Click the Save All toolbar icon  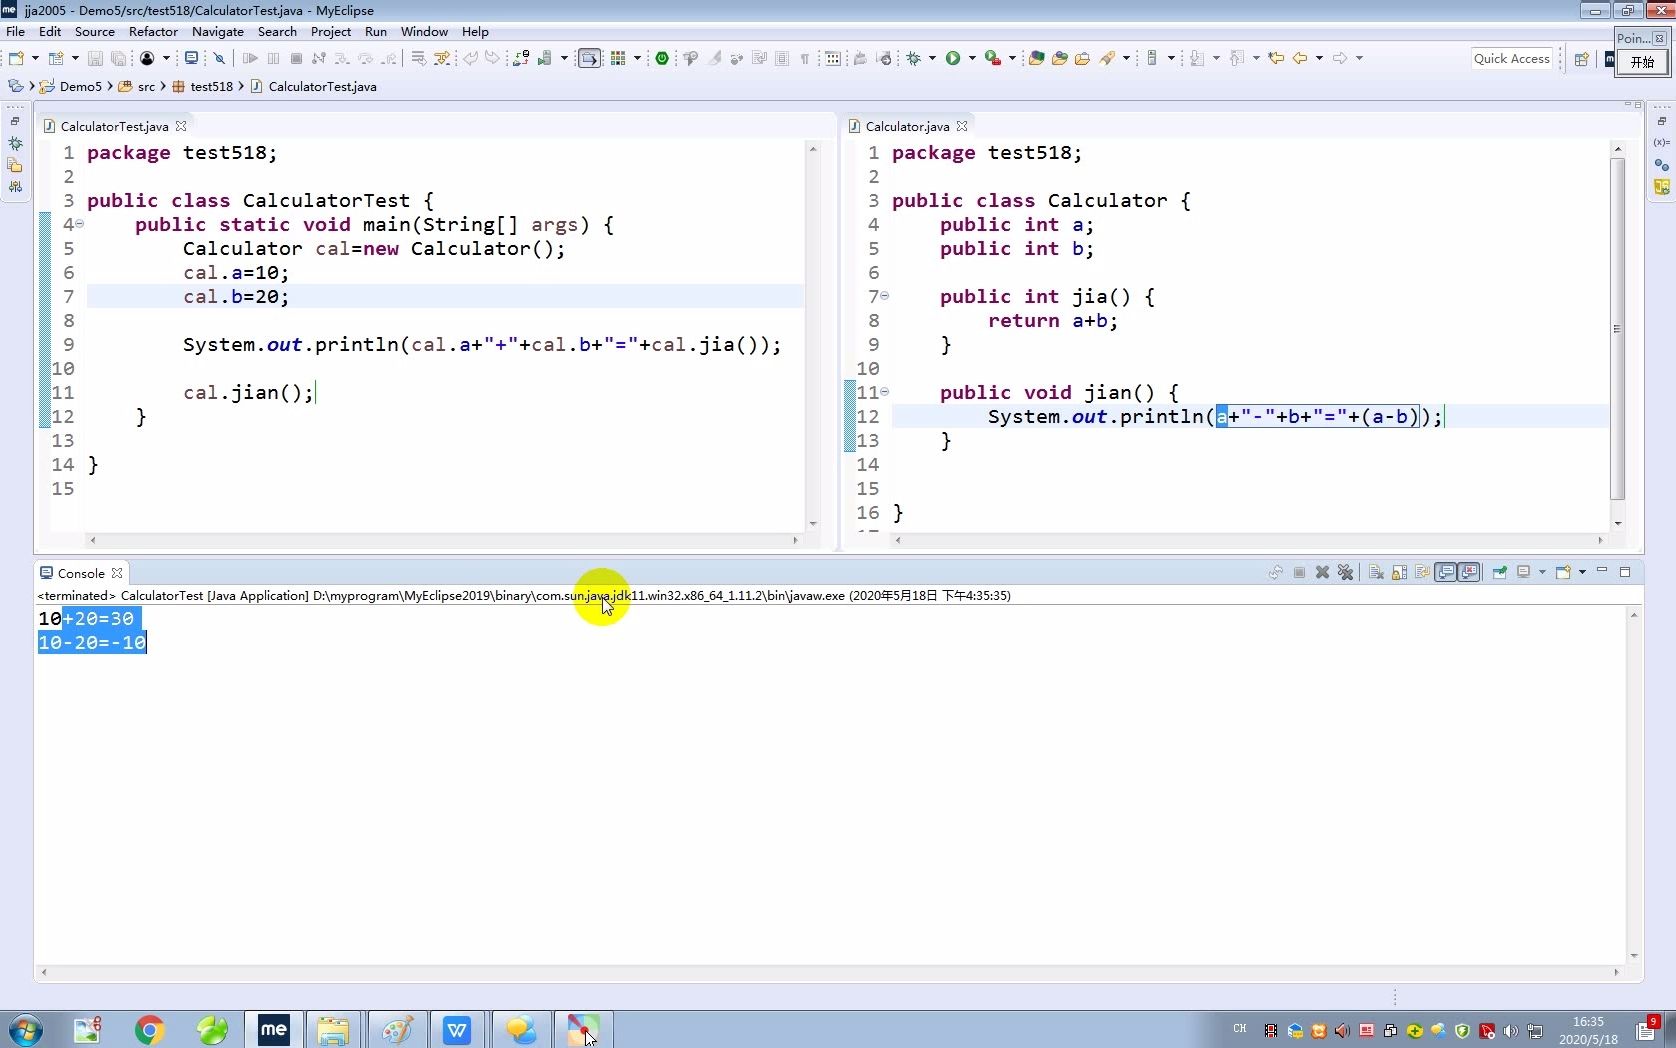click(118, 58)
